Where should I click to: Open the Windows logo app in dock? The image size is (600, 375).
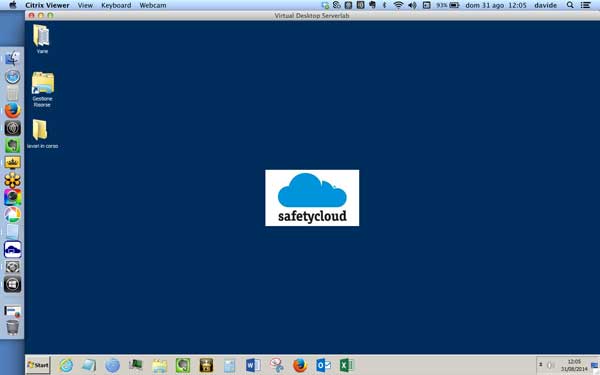(x=12, y=285)
